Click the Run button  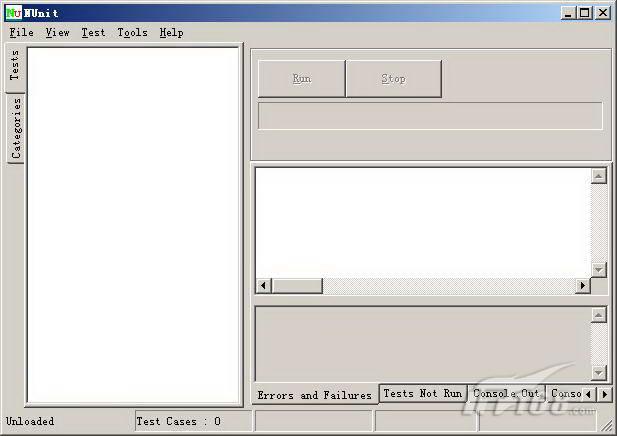point(301,79)
